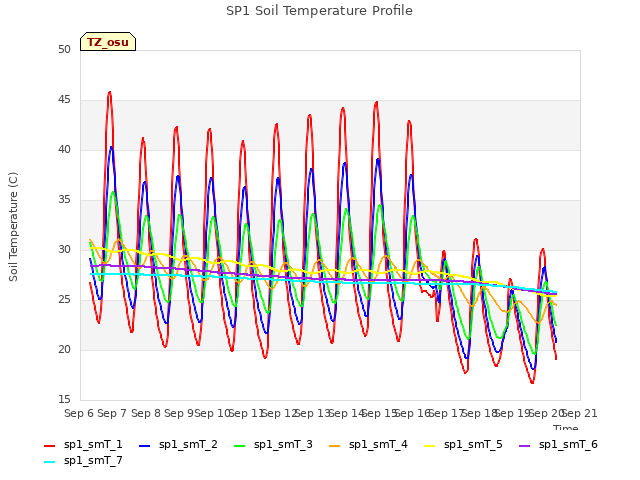Viewport: 640px width, 480px height.
Task: Click the blue sp1_smT_2 legend color marker
Action: click(144, 446)
